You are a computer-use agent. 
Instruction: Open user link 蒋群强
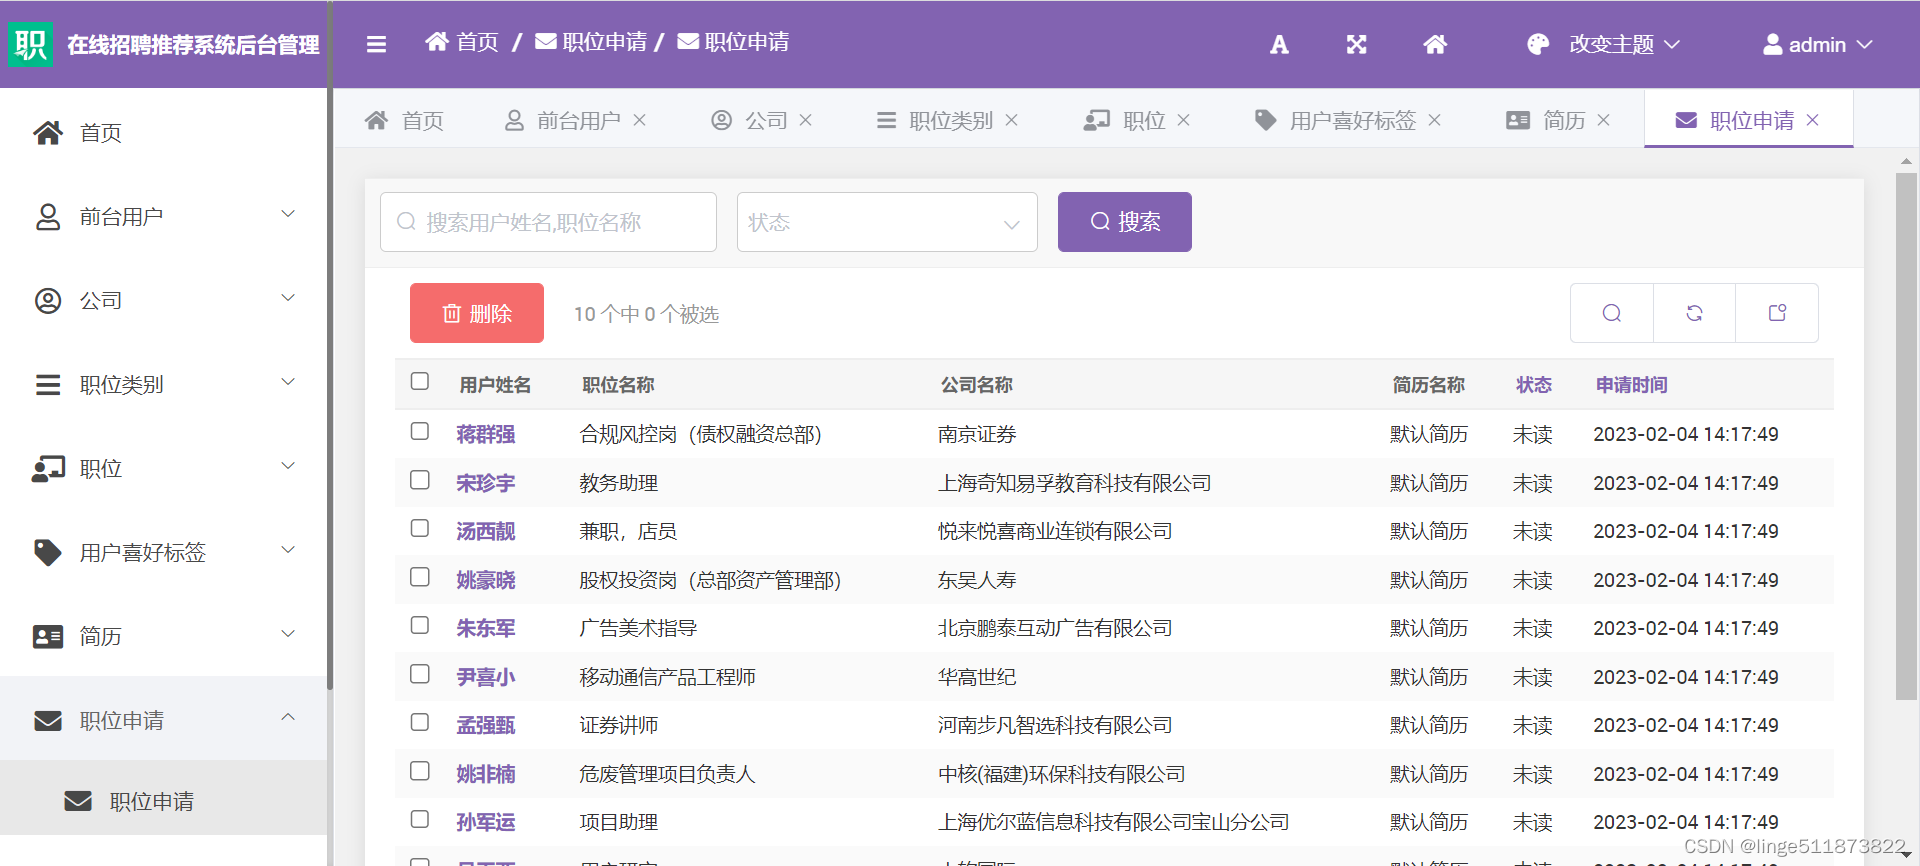pyautogui.click(x=486, y=434)
